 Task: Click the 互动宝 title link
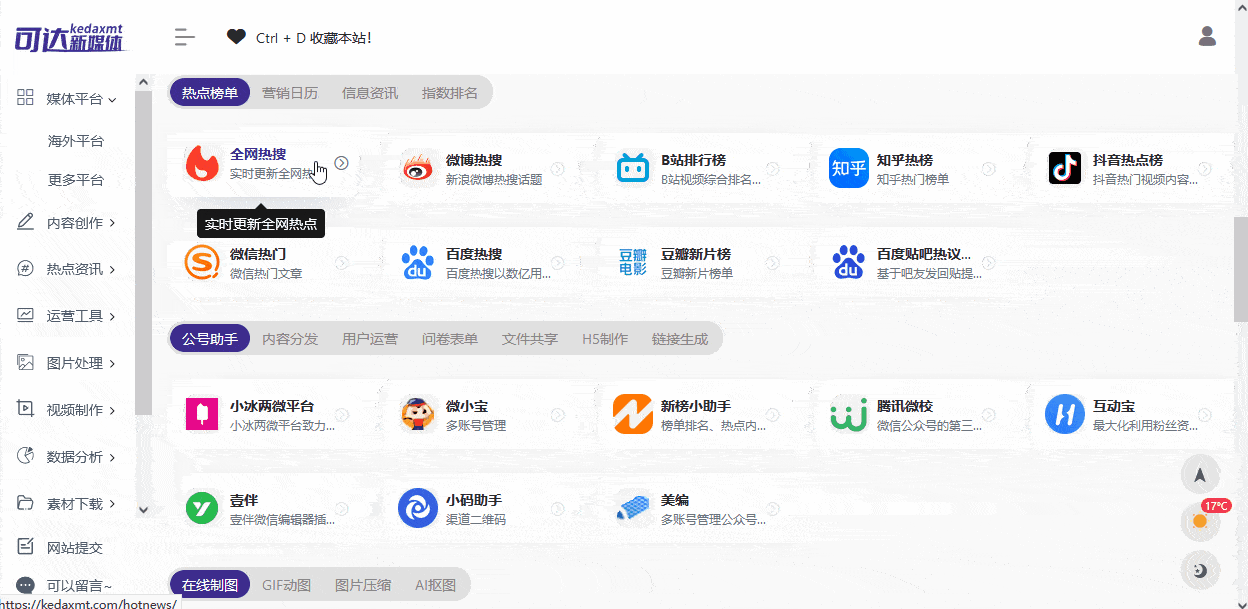tap(1113, 406)
